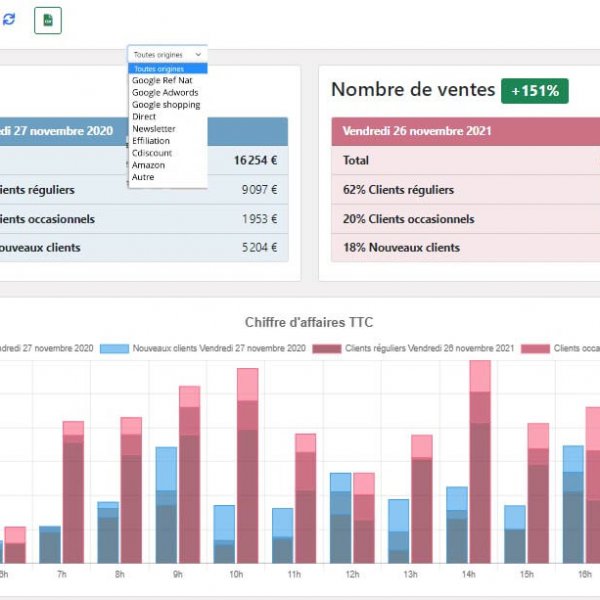Choose Google Ref Nat origin

click(162, 80)
